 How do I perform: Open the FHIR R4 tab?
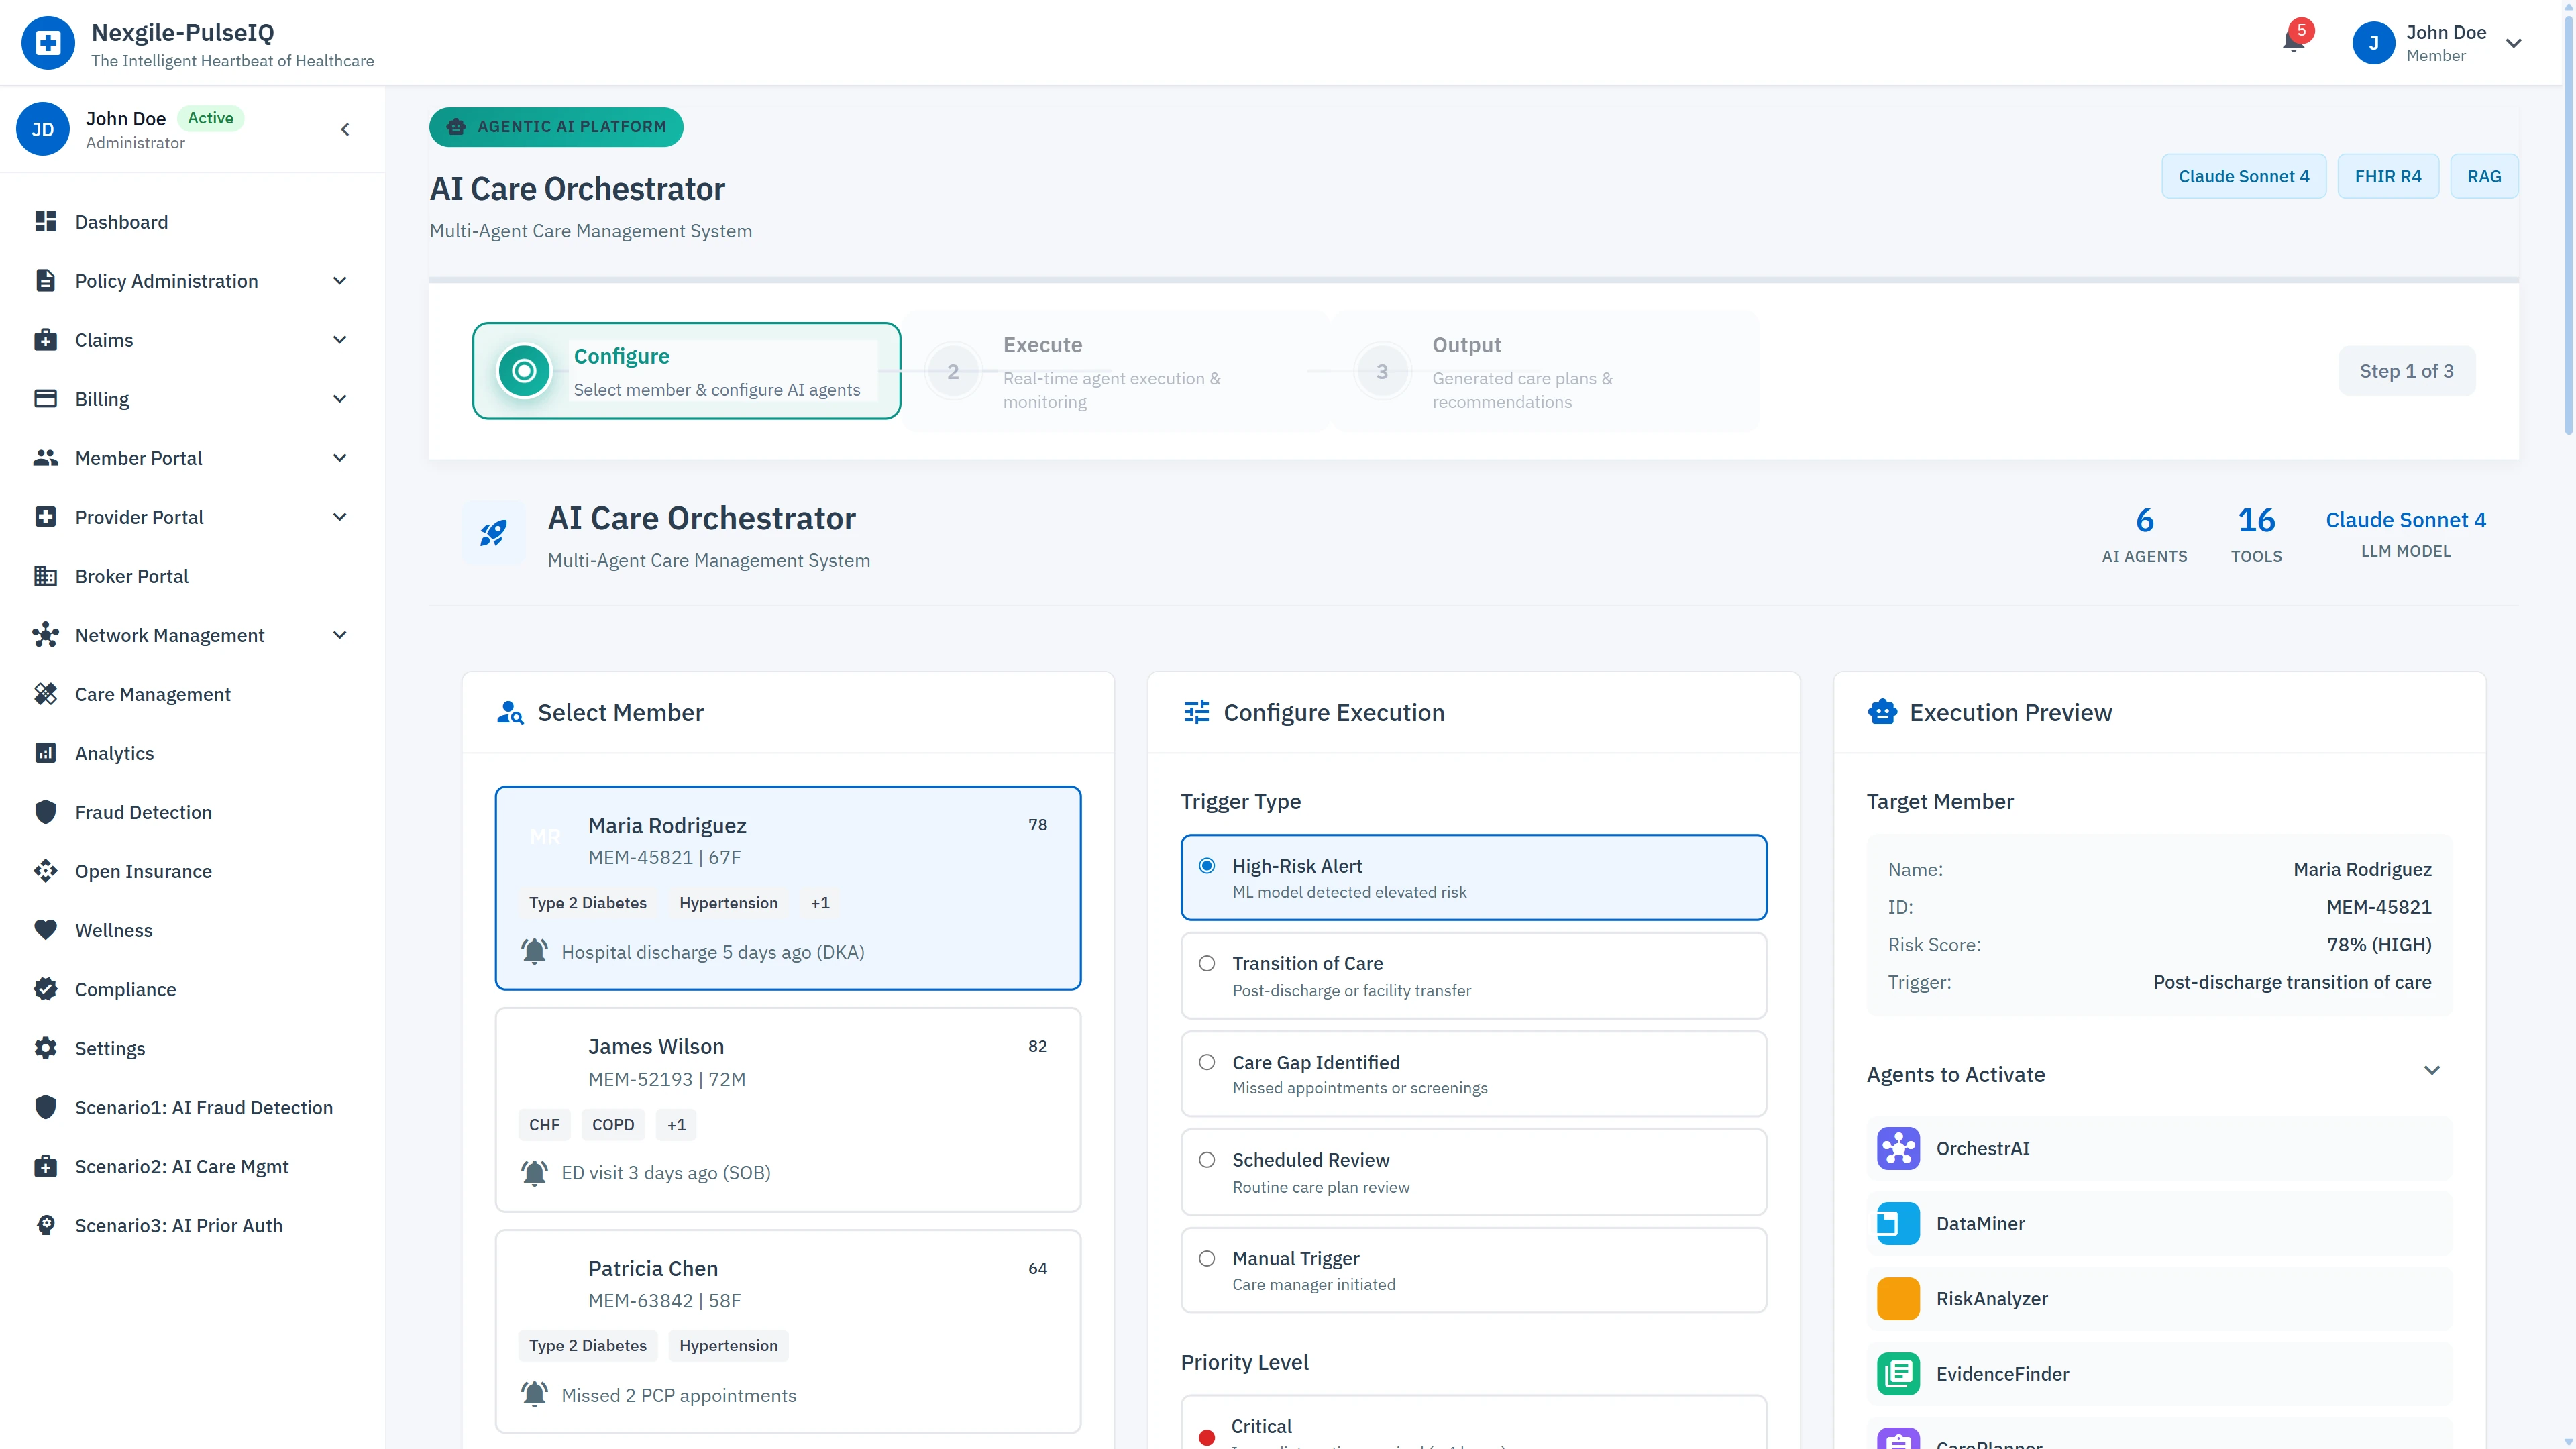pos(2388,175)
